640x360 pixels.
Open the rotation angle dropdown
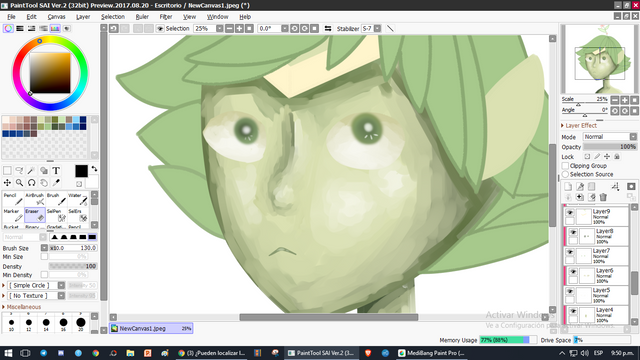284,29
